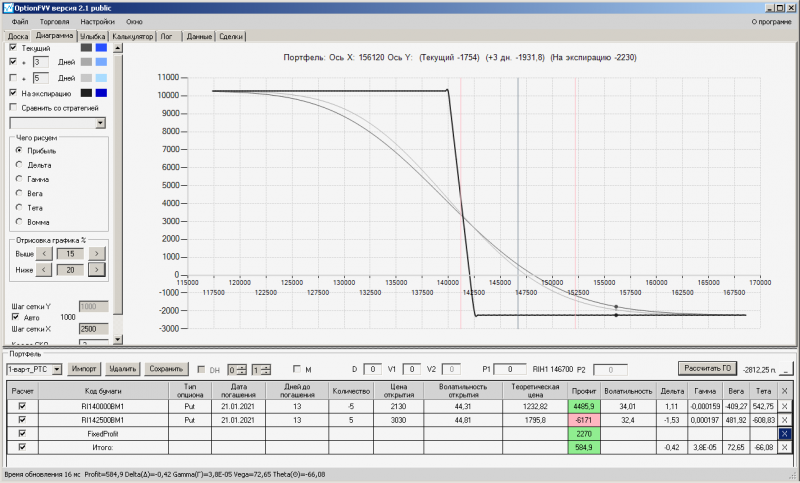Viewport: 800px width, 483px height.
Task: Pick the blue Текущий color swatch
Action: click(101, 47)
